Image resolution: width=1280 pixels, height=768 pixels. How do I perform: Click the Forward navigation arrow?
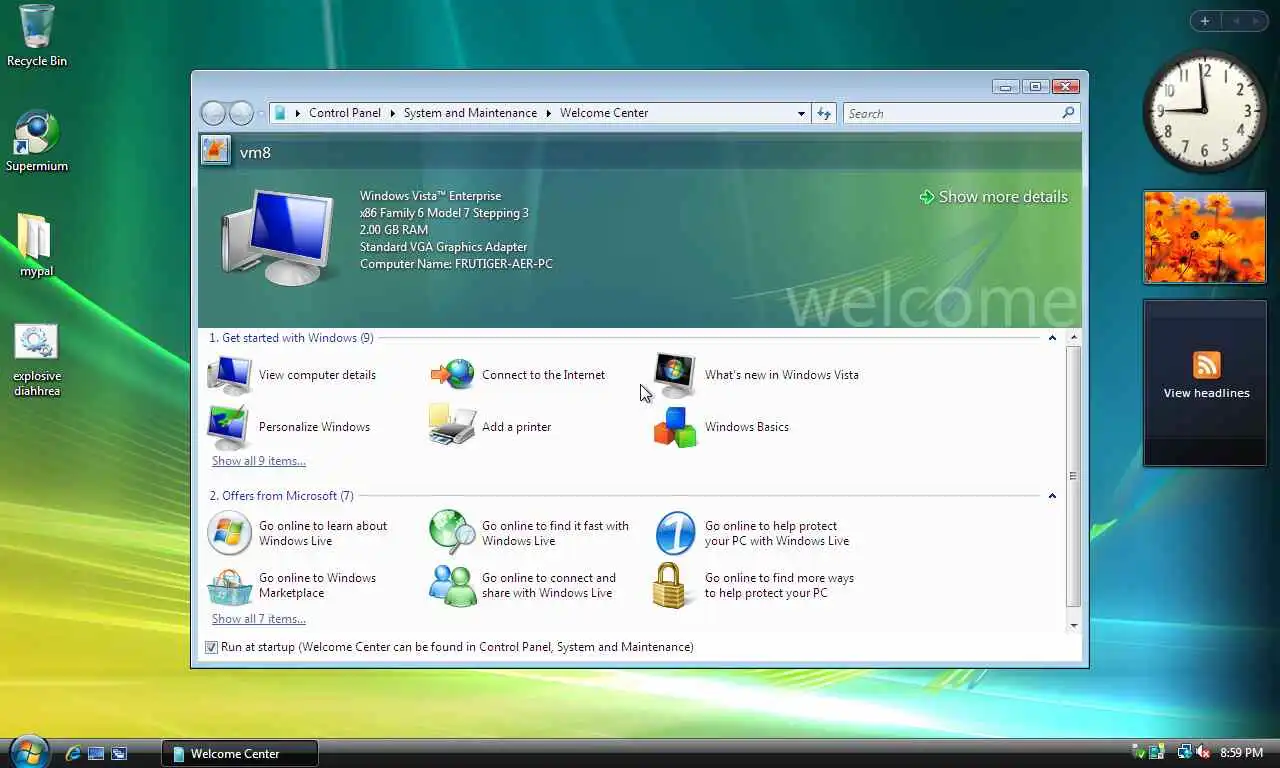(241, 113)
